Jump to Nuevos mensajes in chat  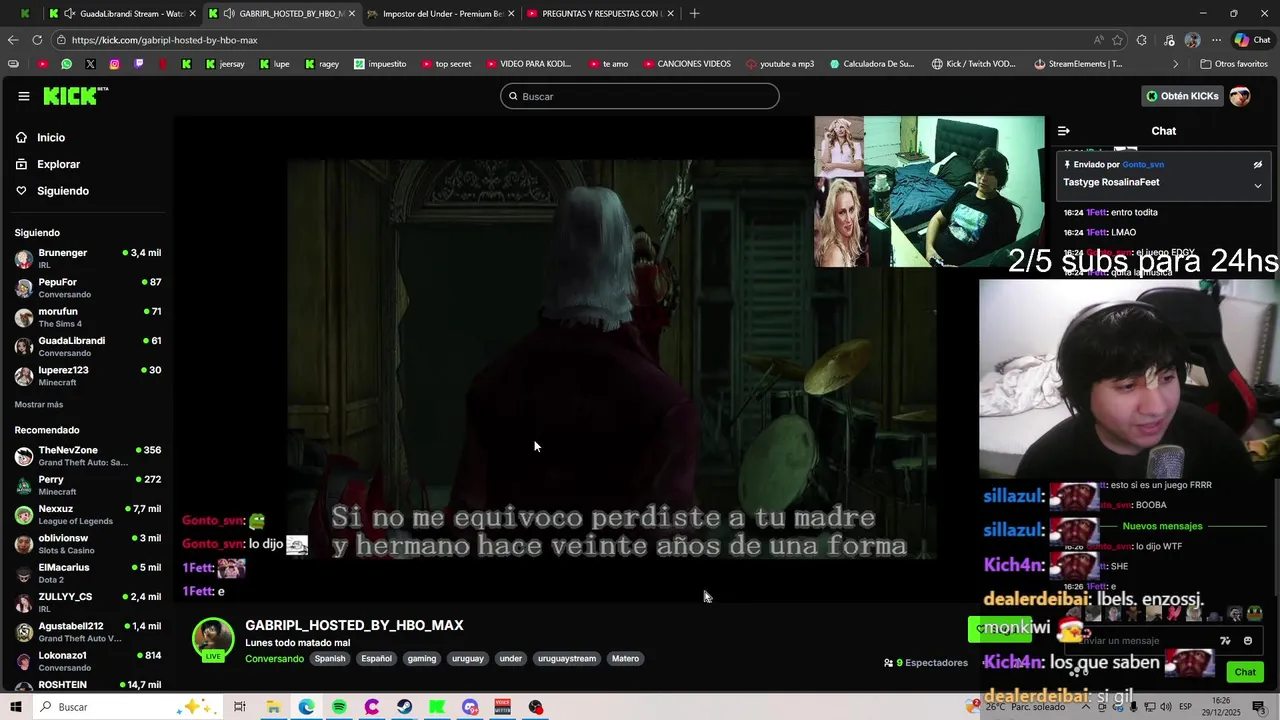click(1162, 526)
